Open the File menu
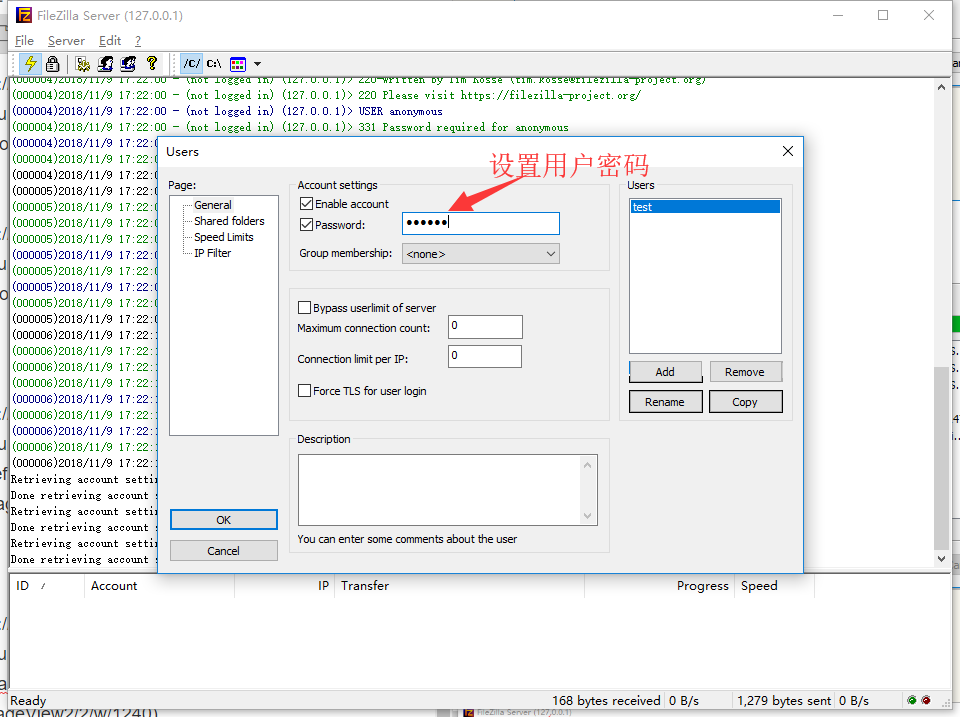Viewport: 960px width, 717px height. (24, 40)
